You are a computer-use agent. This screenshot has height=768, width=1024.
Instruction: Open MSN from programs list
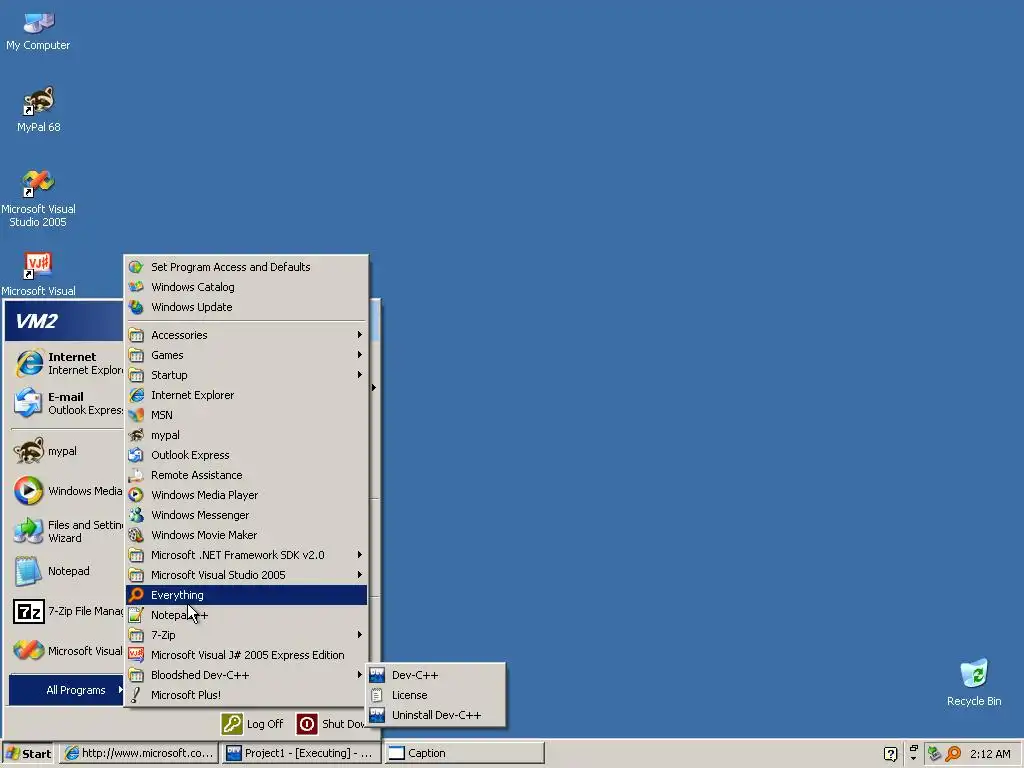click(246, 415)
